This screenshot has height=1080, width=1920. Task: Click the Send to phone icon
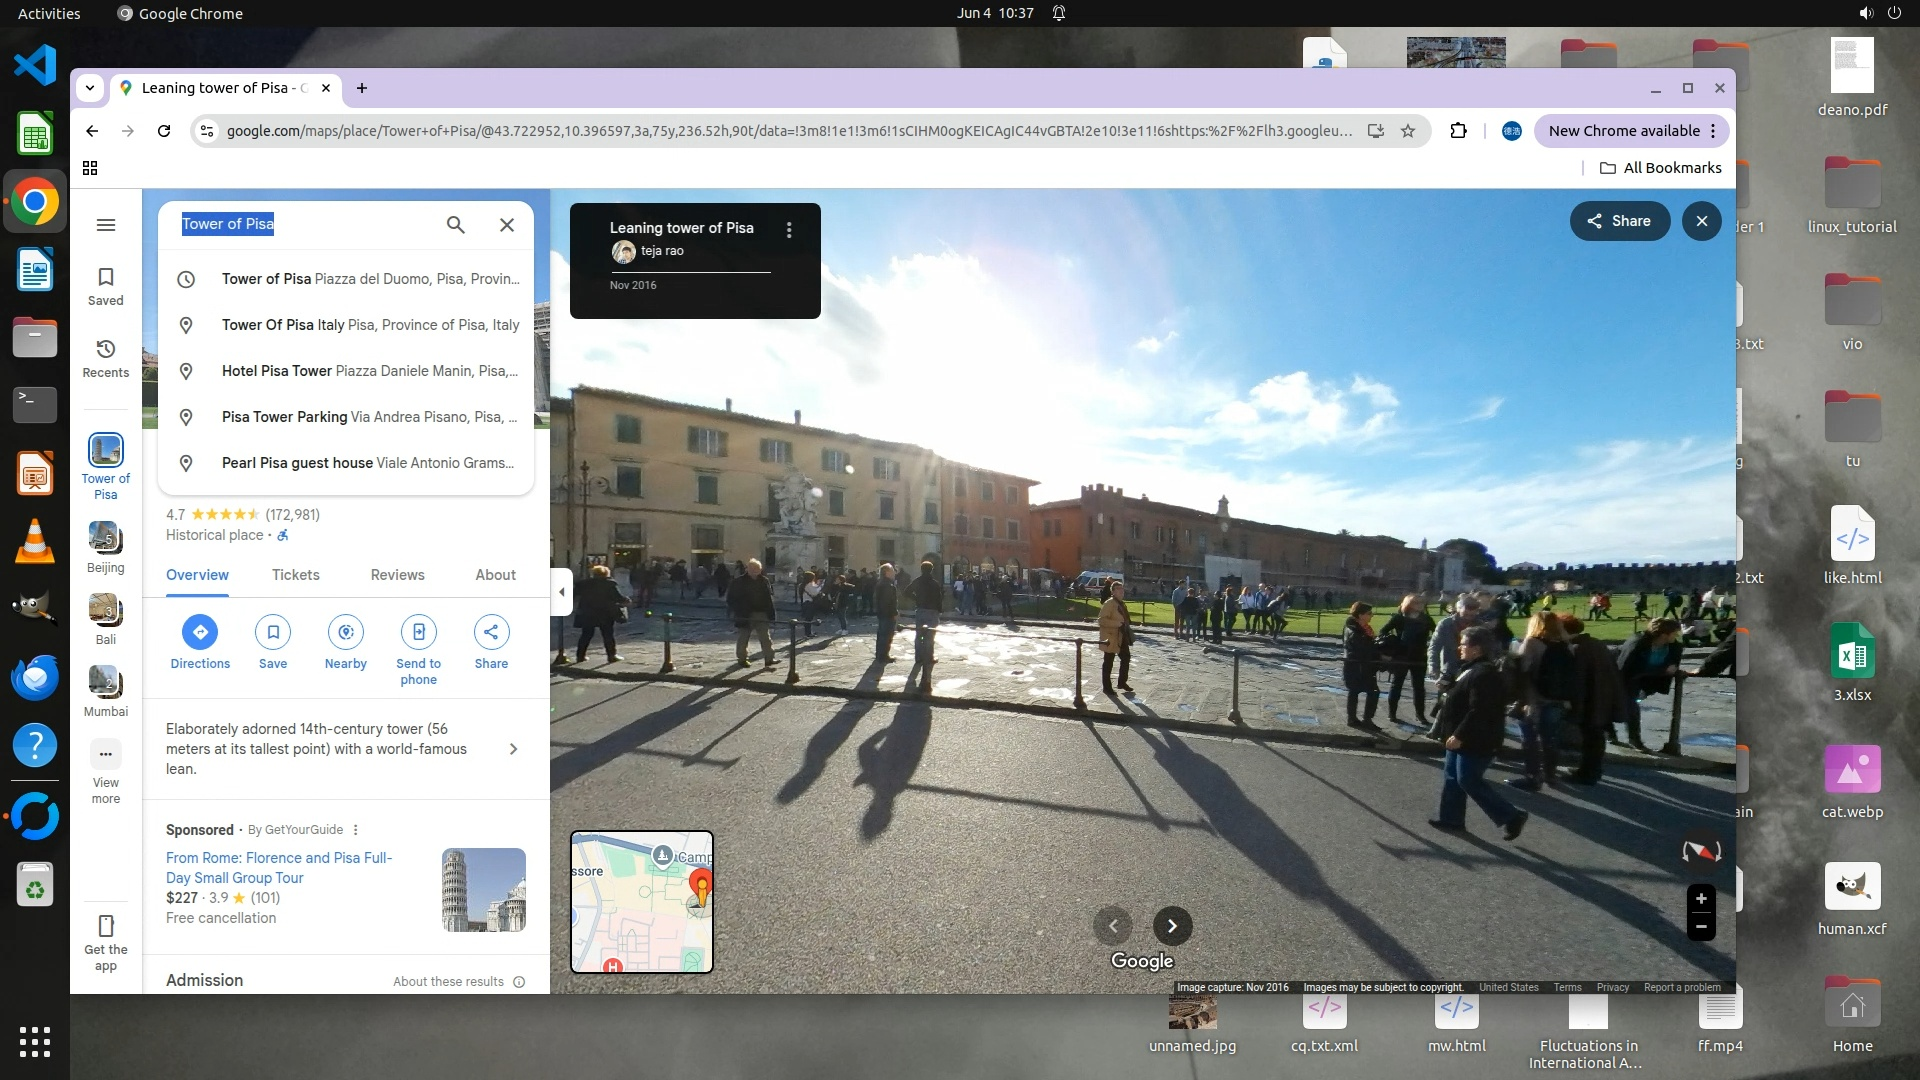pos(419,632)
